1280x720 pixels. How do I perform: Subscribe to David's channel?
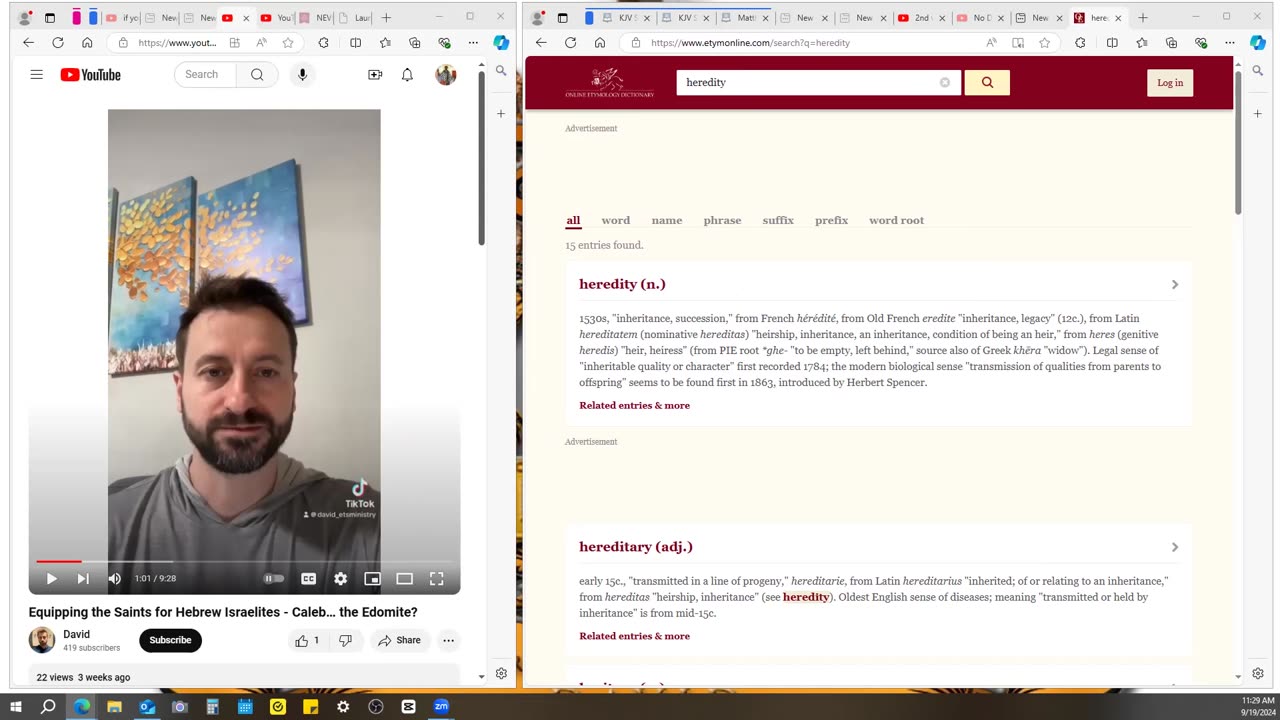click(170, 640)
